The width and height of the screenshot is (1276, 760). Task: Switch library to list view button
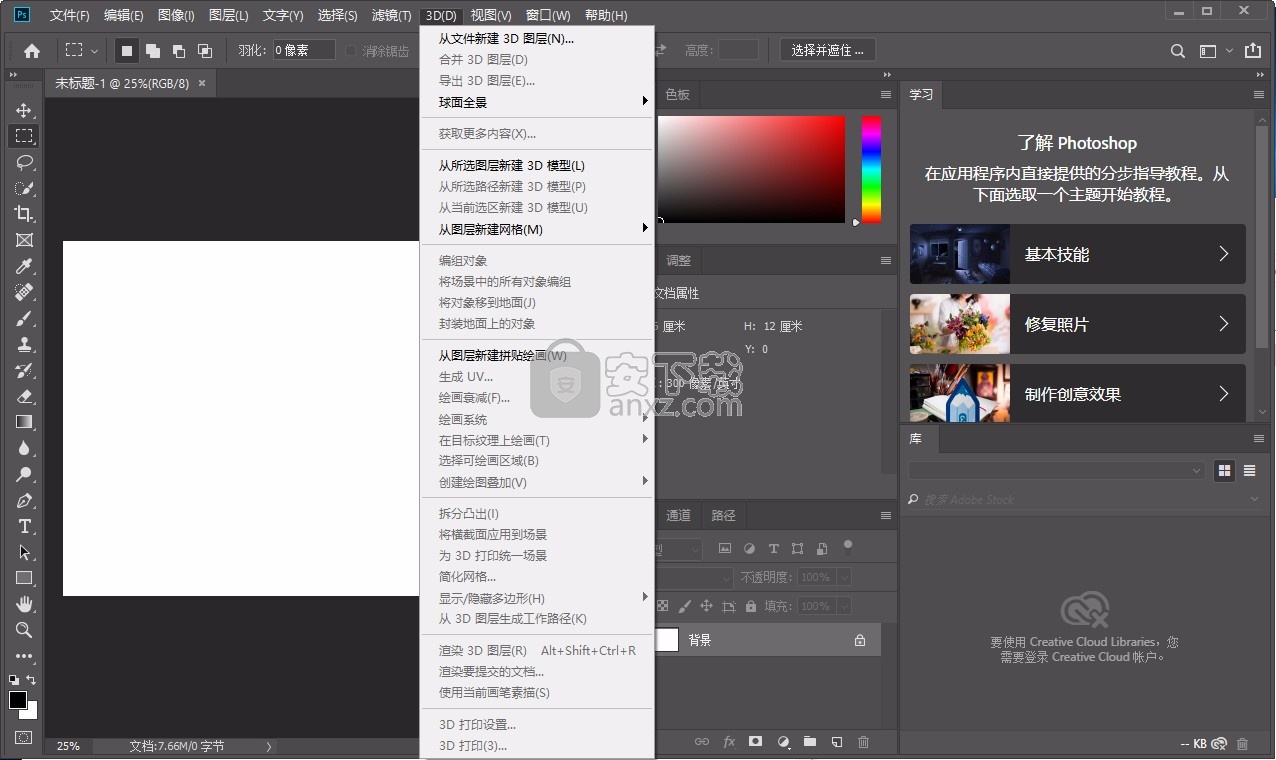(1249, 470)
